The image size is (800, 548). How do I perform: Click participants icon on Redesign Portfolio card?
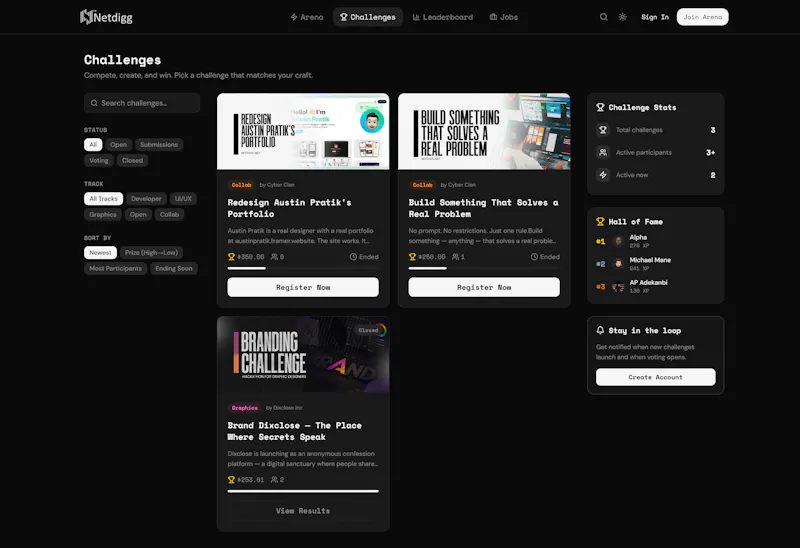(x=274, y=257)
